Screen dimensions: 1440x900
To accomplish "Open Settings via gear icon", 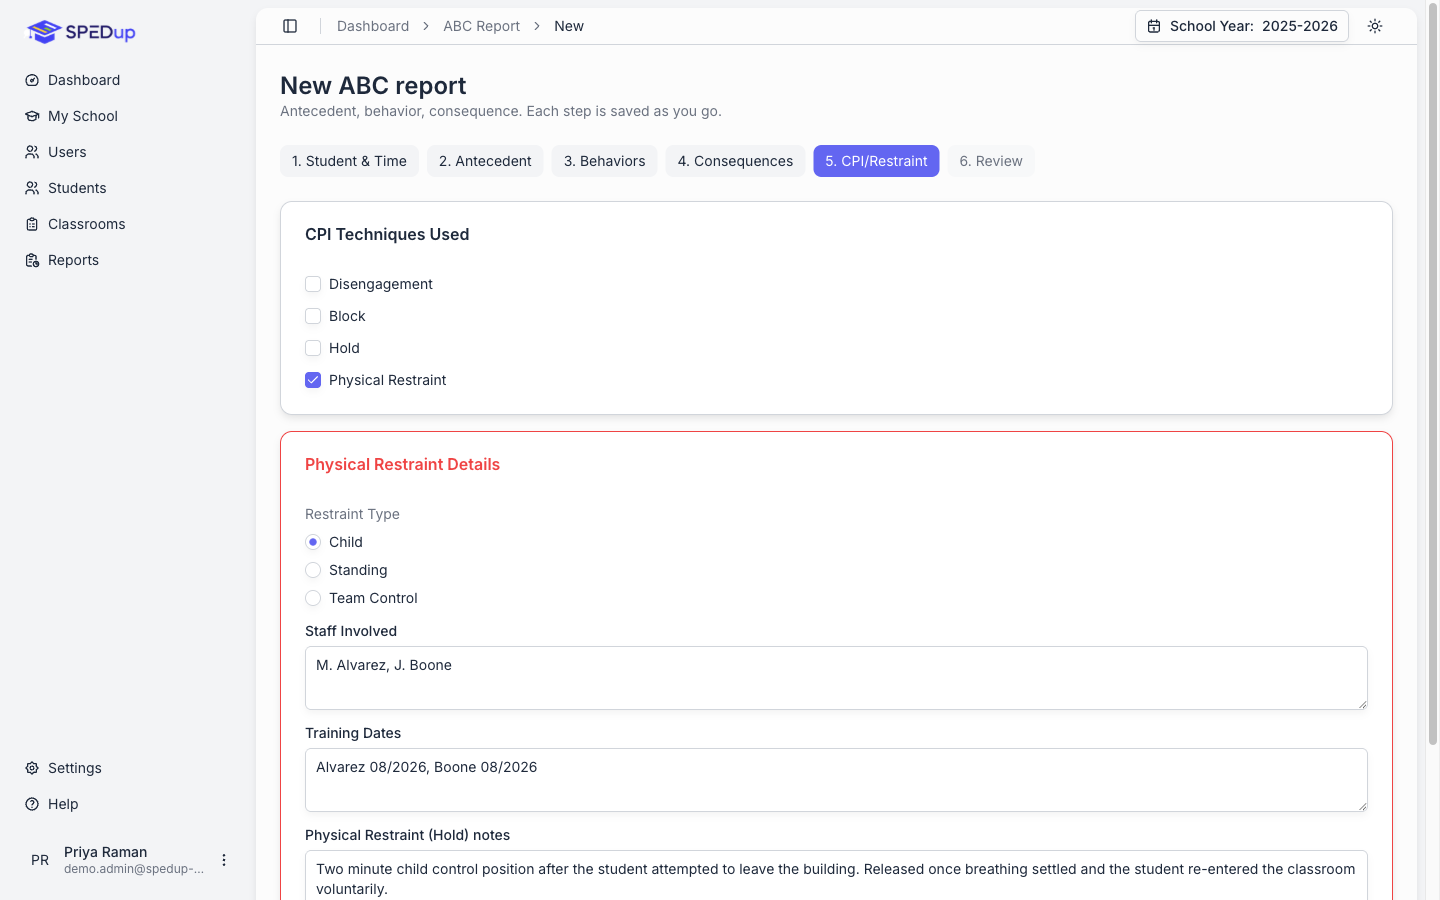I will click(32, 768).
